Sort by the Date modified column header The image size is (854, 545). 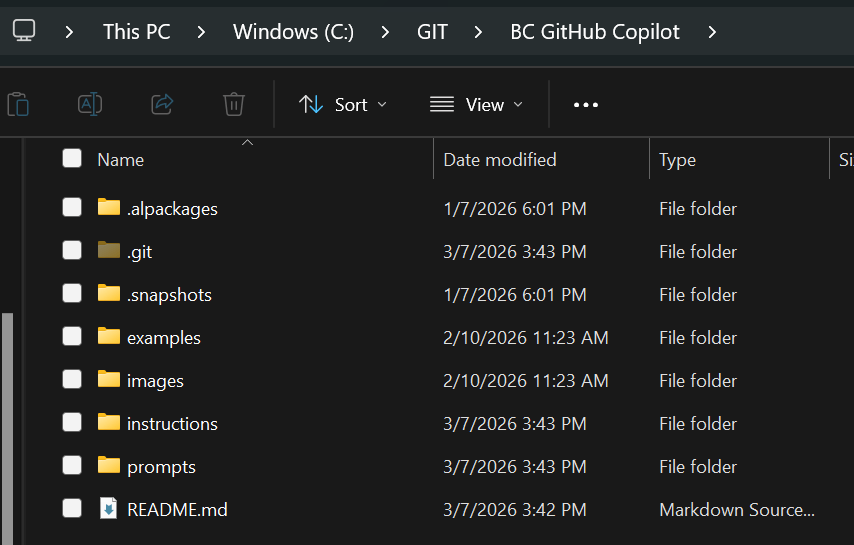click(x=500, y=160)
